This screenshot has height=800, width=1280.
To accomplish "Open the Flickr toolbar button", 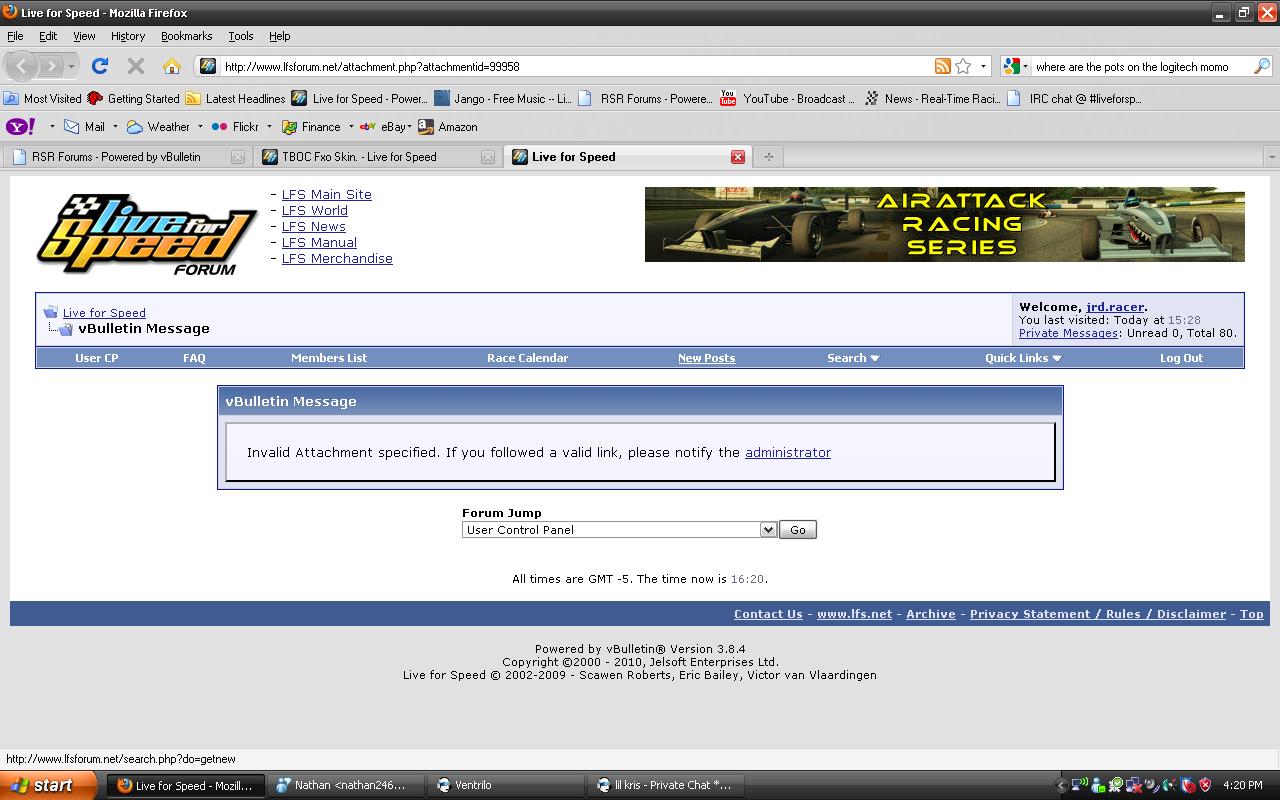I will pyautogui.click(x=235, y=127).
